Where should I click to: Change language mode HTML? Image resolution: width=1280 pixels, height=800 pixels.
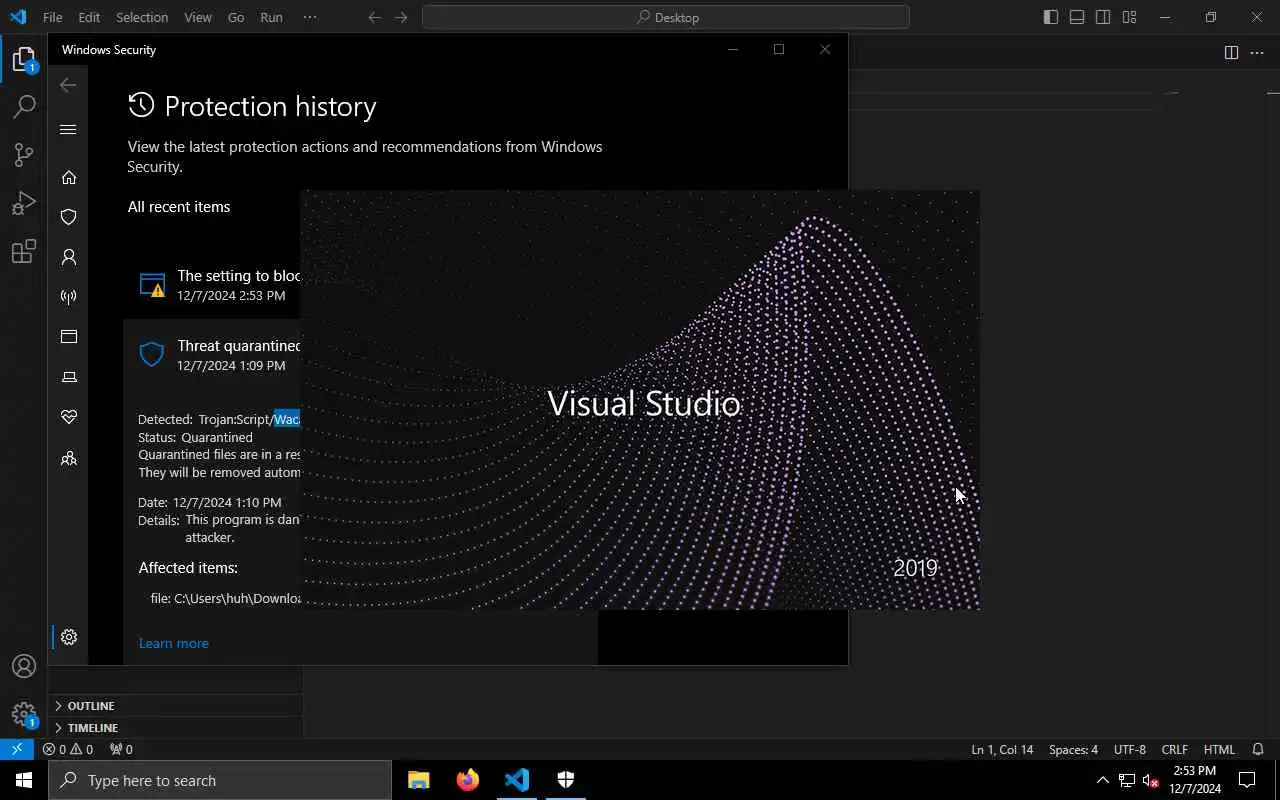pyautogui.click(x=1219, y=749)
